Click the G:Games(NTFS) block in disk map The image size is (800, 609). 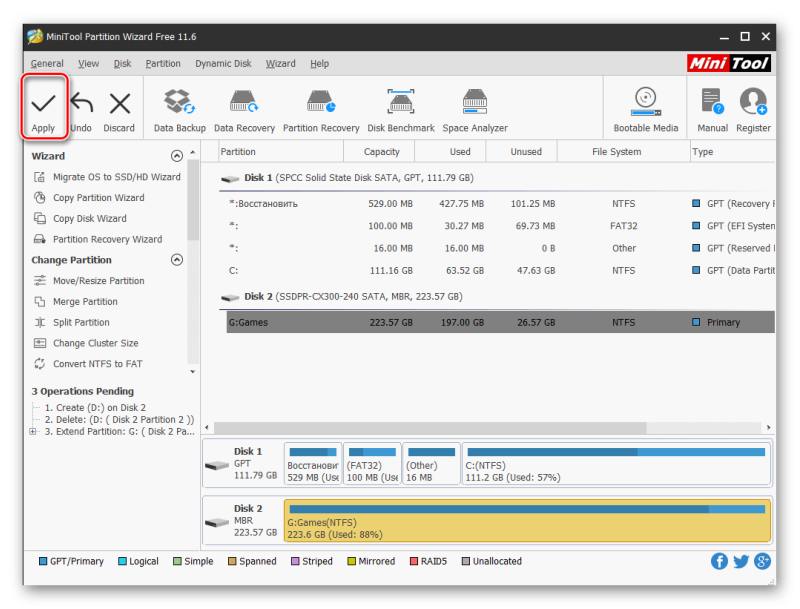pyautogui.click(x=528, y=521)
